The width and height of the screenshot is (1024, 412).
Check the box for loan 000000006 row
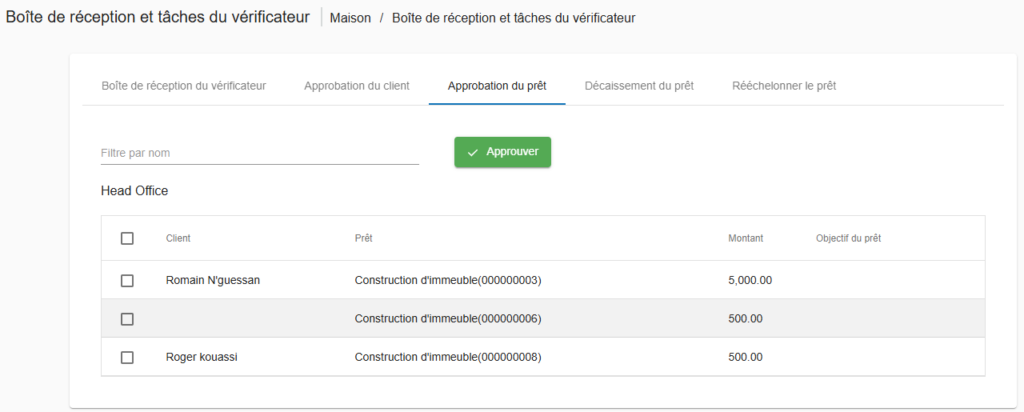click(127, 319)
